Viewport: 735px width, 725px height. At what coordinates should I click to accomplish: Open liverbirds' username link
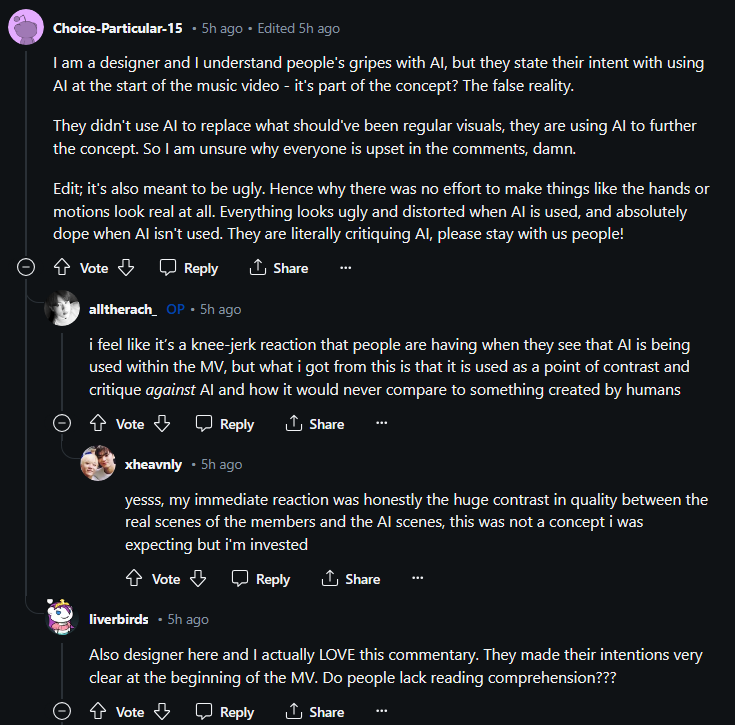[x=118, y=619]
